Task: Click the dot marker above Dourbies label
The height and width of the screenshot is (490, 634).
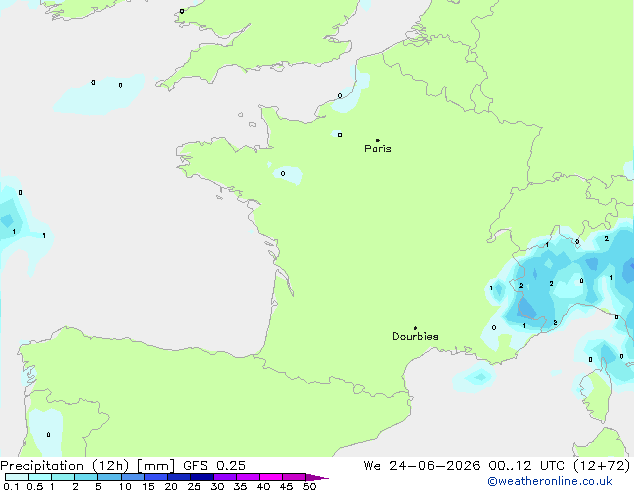Action: (415, 328)
